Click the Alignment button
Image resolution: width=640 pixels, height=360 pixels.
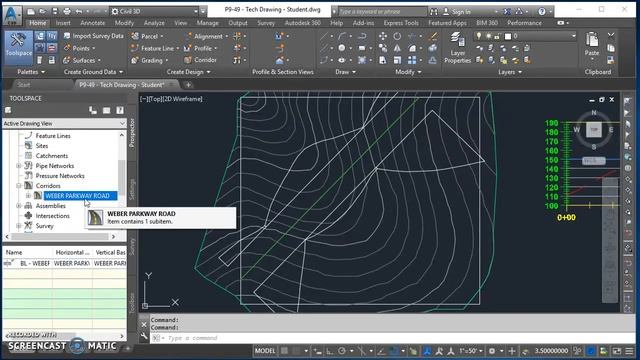pyautogui.click(x=208, y=36)
